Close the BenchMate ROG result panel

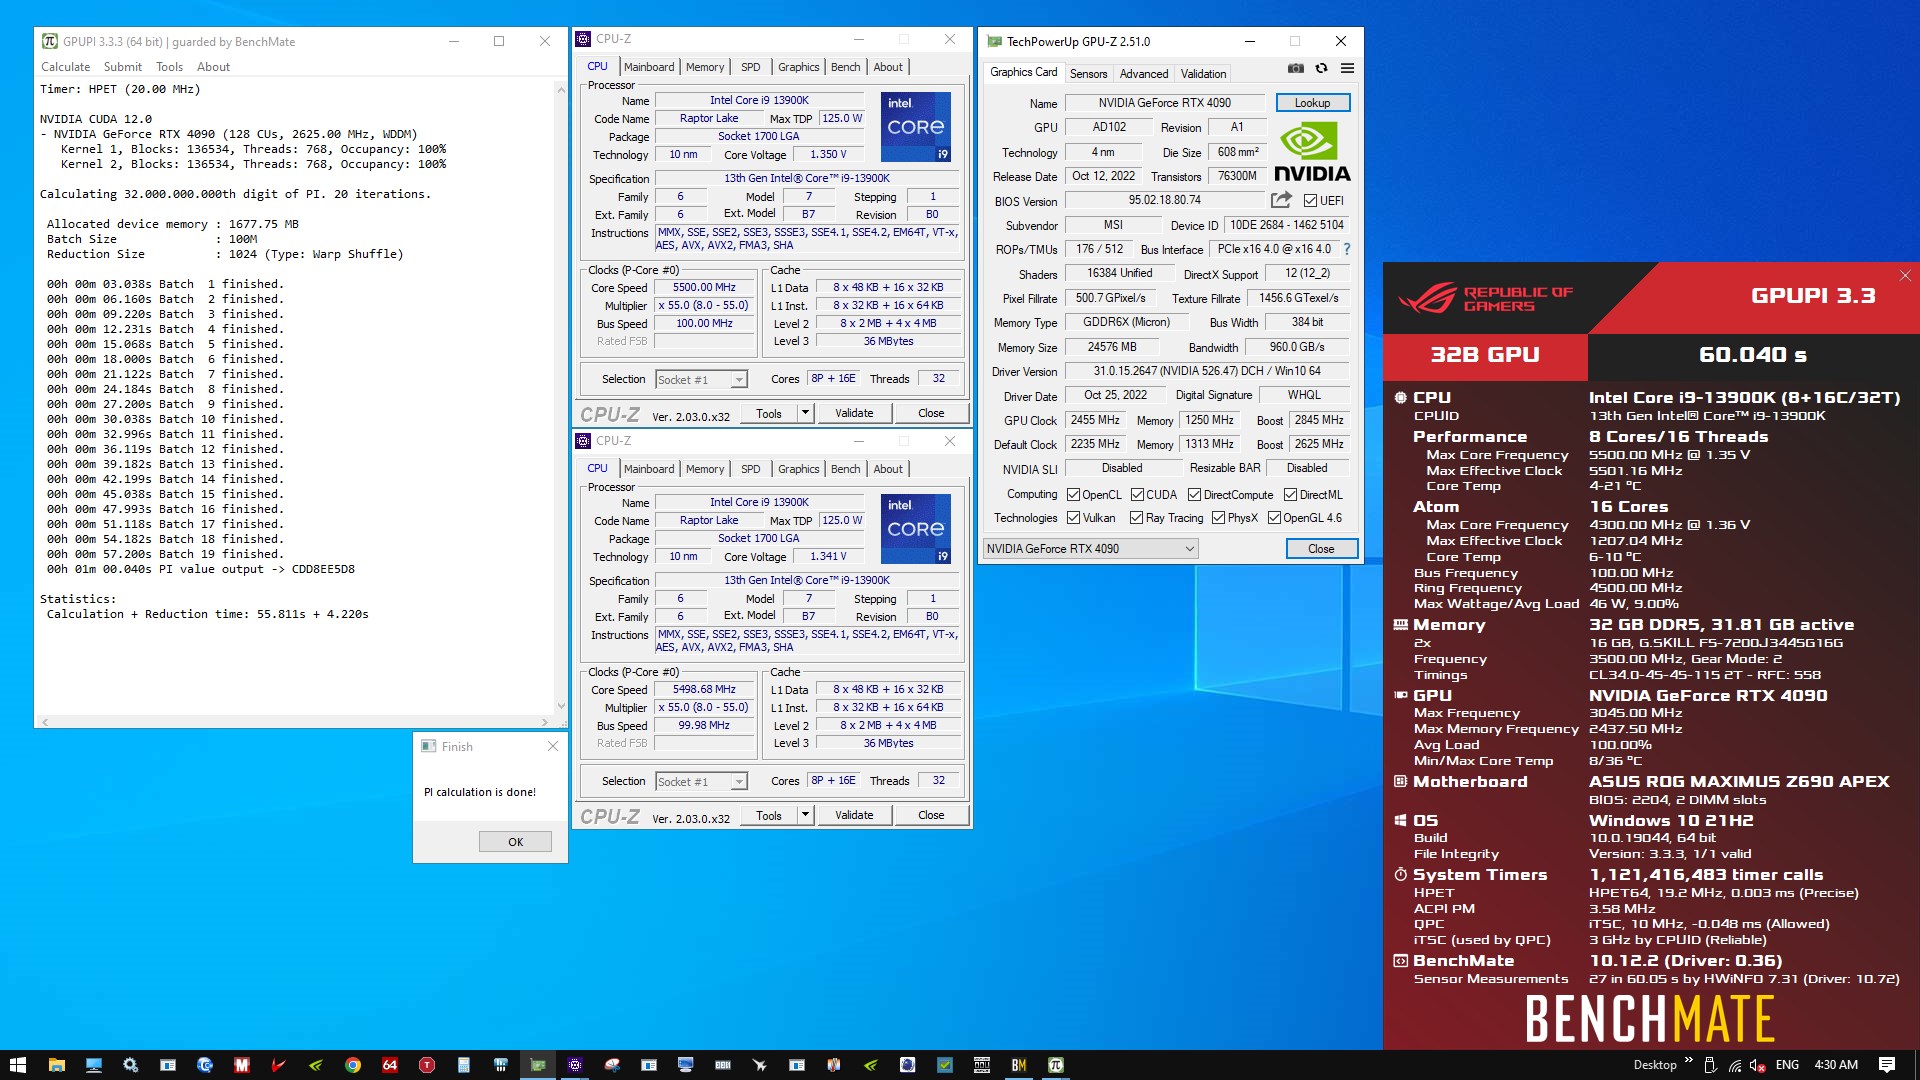click(1904, 275)
